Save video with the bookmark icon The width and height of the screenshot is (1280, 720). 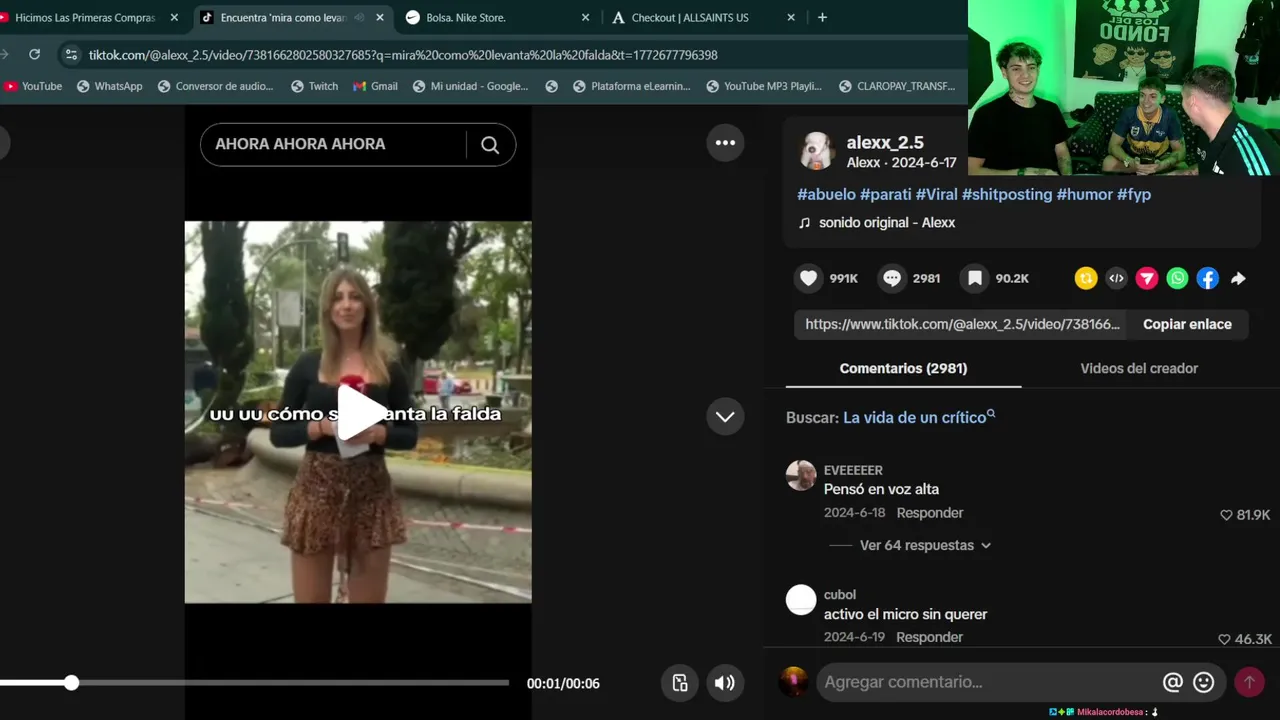[x=974, y=278]
